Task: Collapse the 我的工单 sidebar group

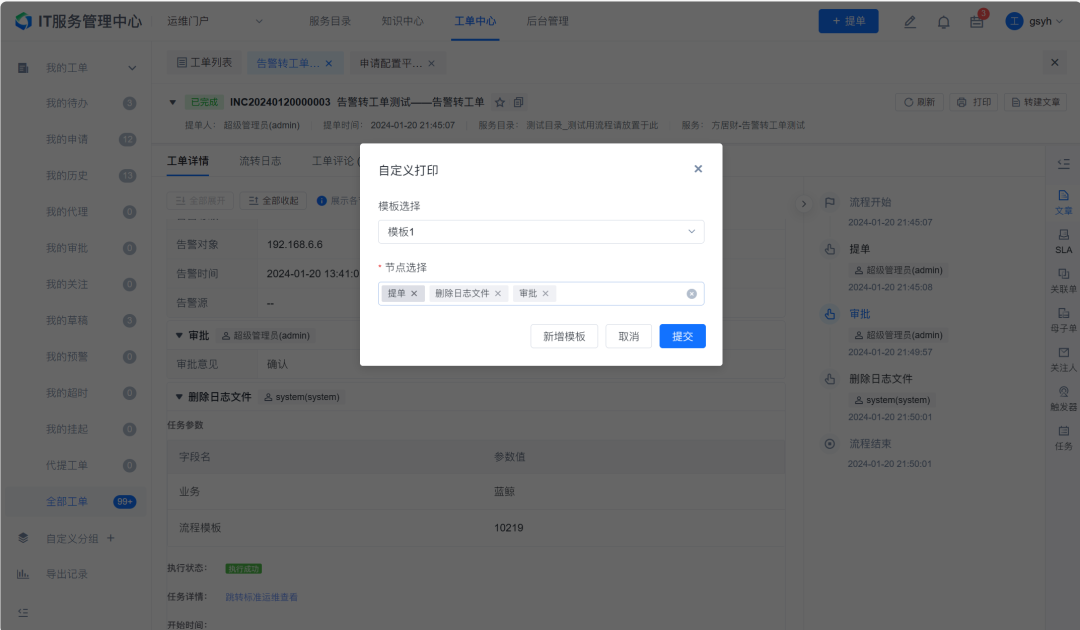Action: tap(132, 68)
